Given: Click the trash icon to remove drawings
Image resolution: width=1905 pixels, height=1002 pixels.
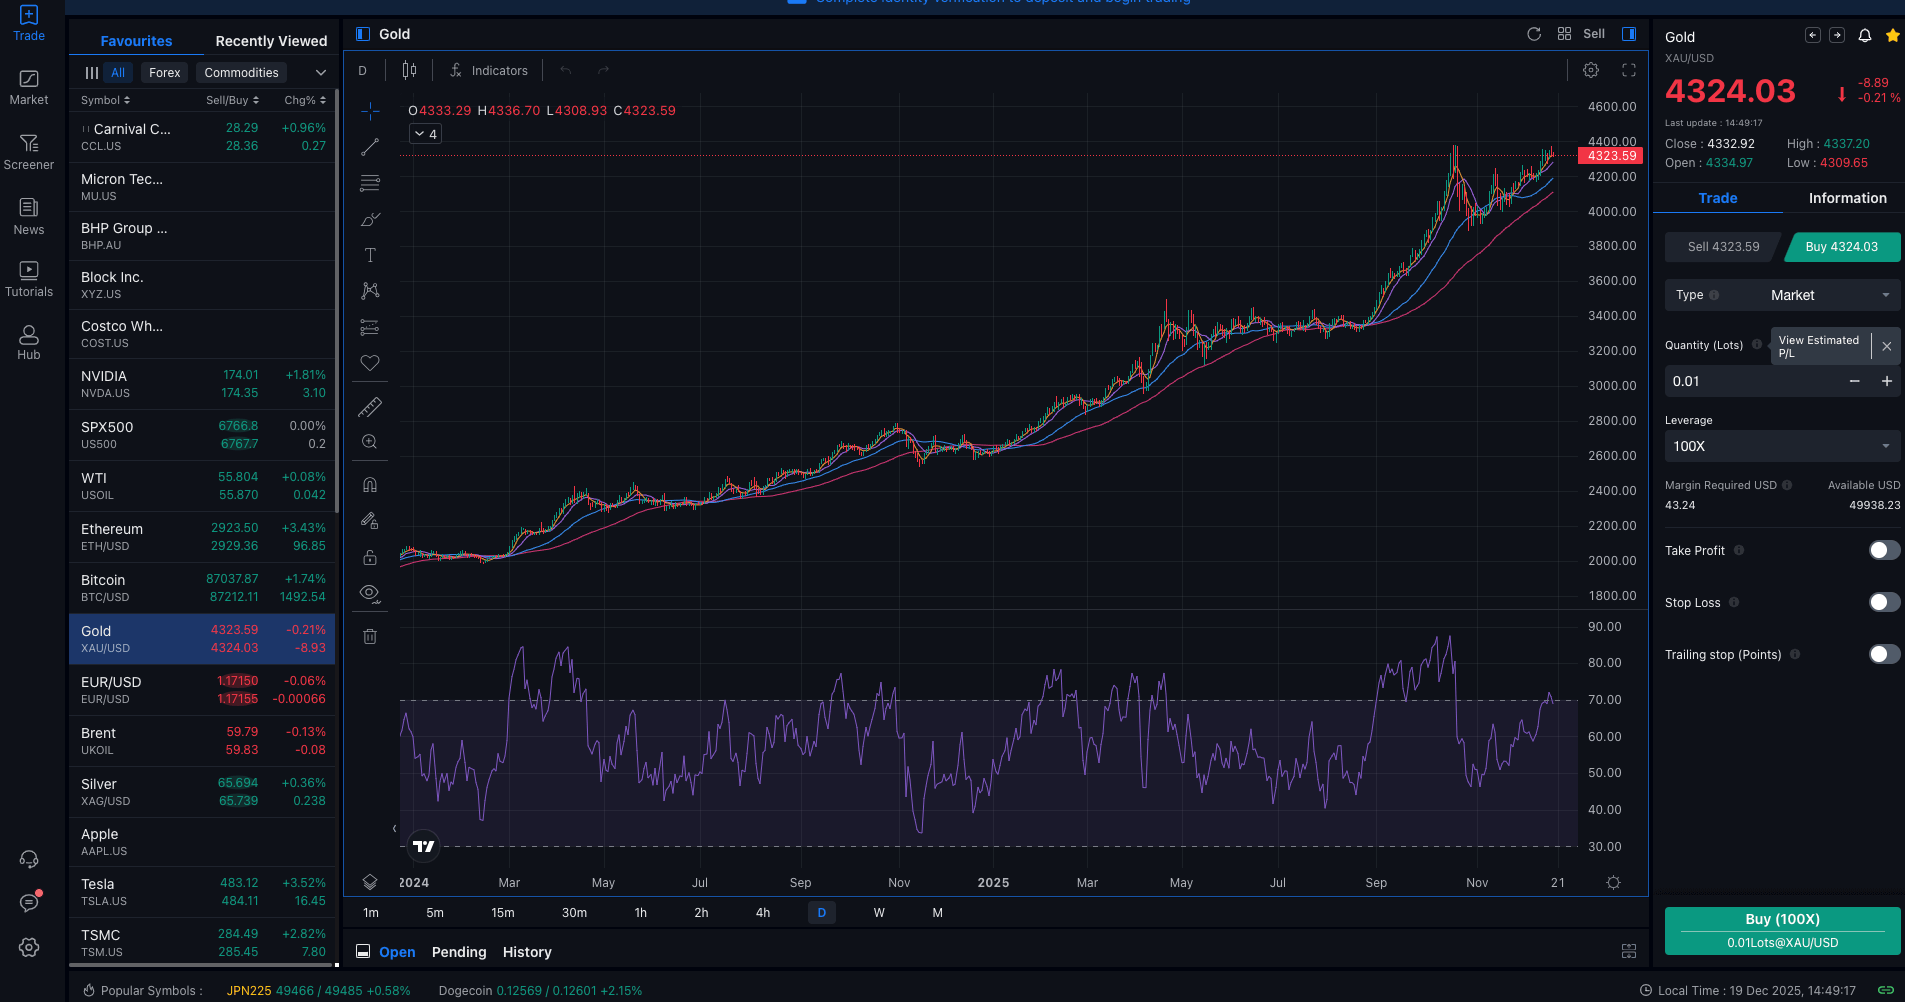Looking at the screenshot, I should click(370, 636).
